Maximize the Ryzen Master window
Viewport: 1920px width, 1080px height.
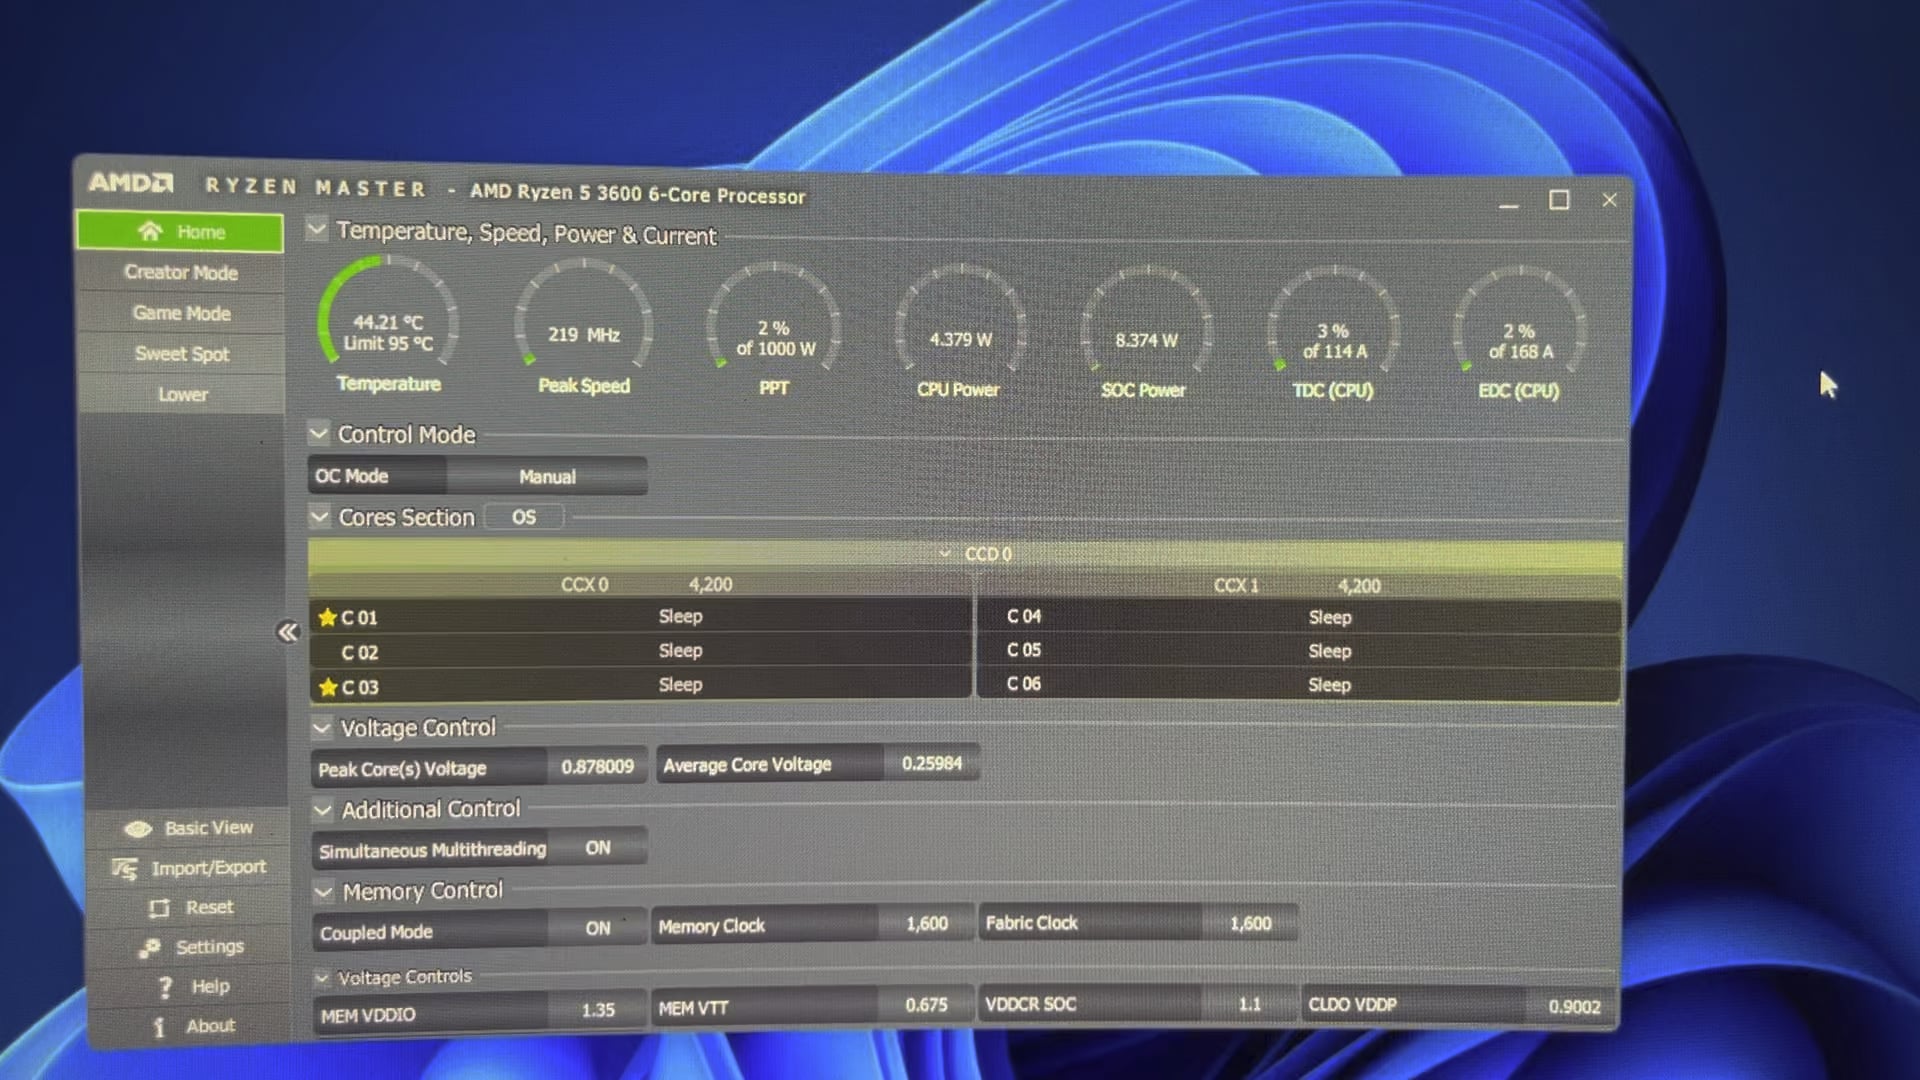pyautogui.click(x=1559, y=200)
